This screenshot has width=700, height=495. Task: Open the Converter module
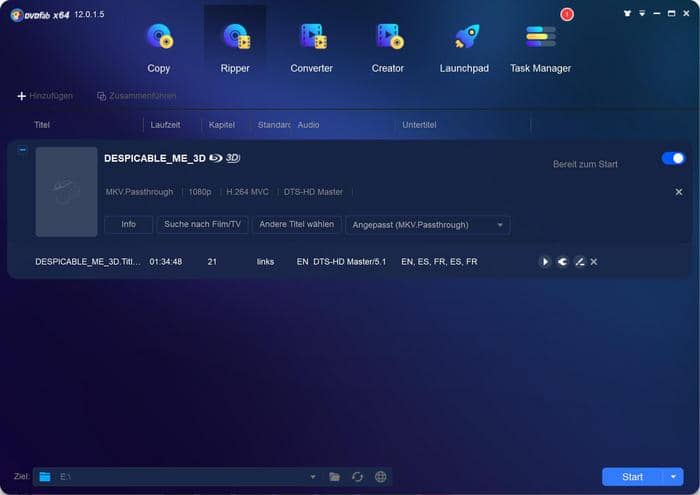click(311, 48)
